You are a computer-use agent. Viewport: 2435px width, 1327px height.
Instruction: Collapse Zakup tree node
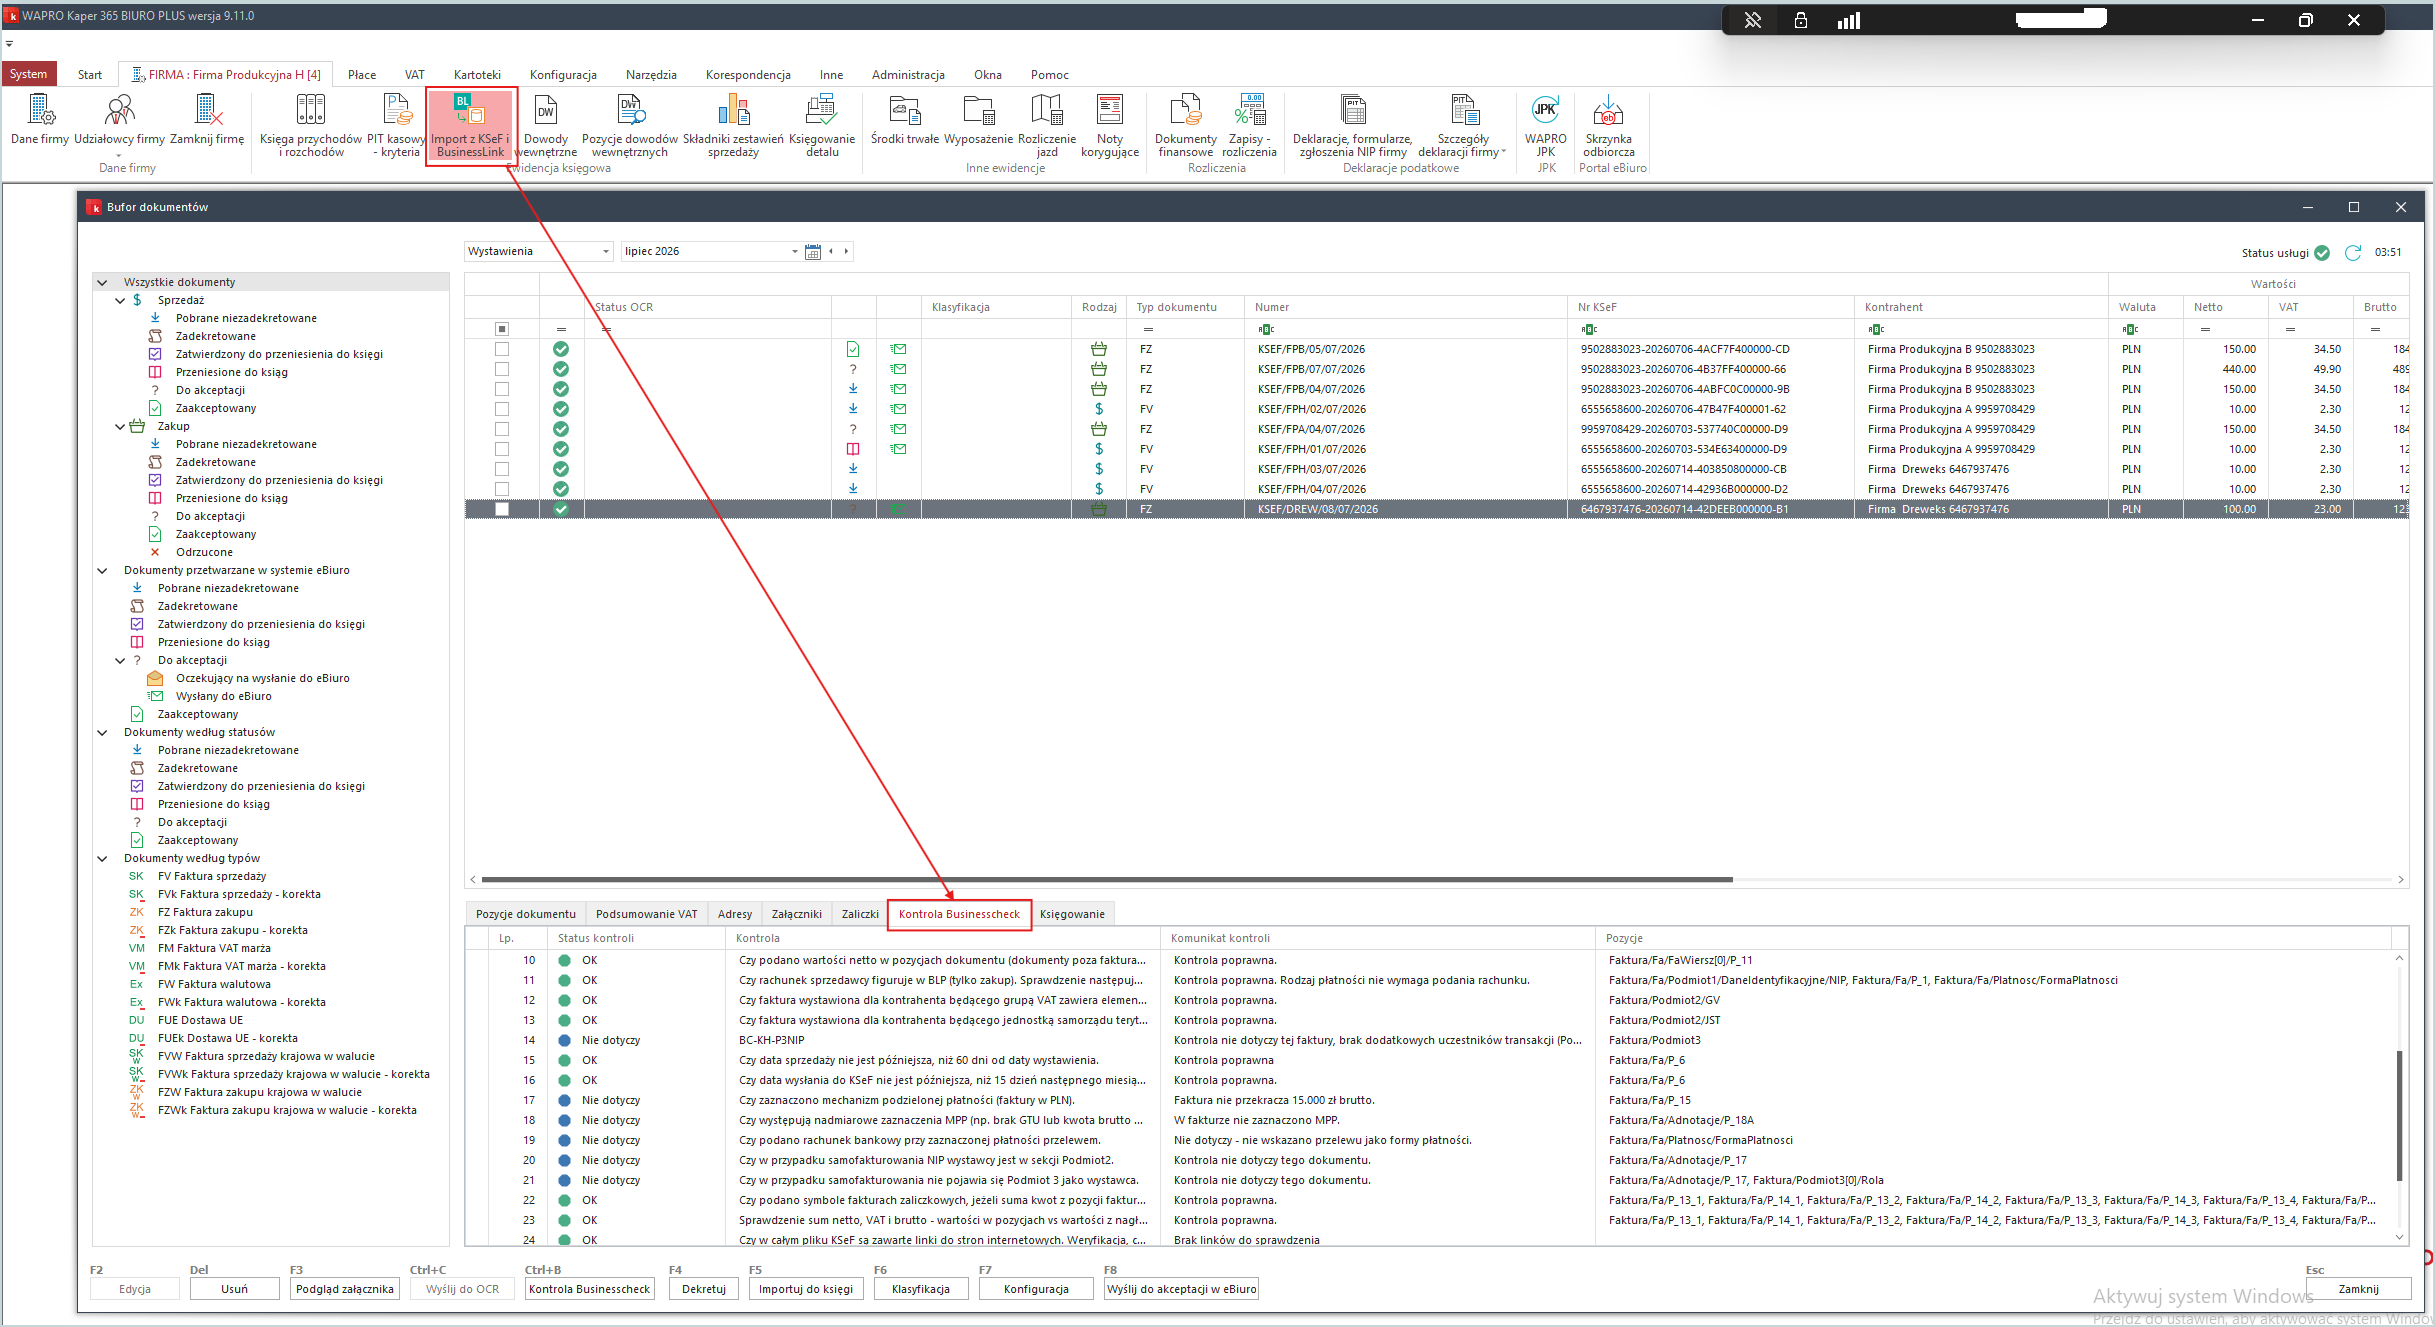(x=120, y=427)
